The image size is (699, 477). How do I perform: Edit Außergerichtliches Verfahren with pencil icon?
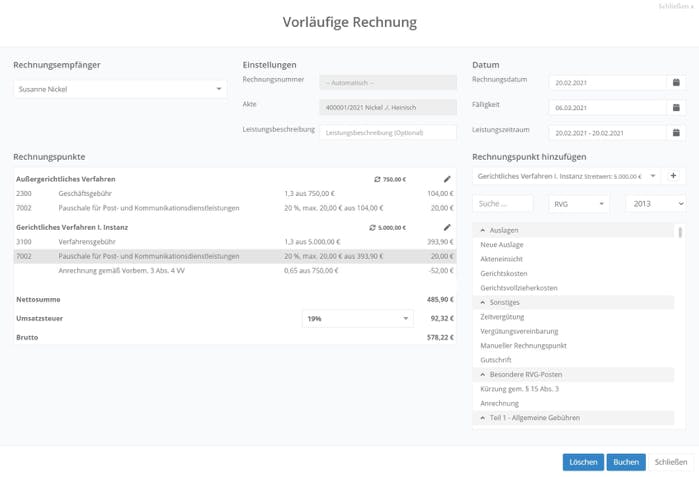(447, 179)
